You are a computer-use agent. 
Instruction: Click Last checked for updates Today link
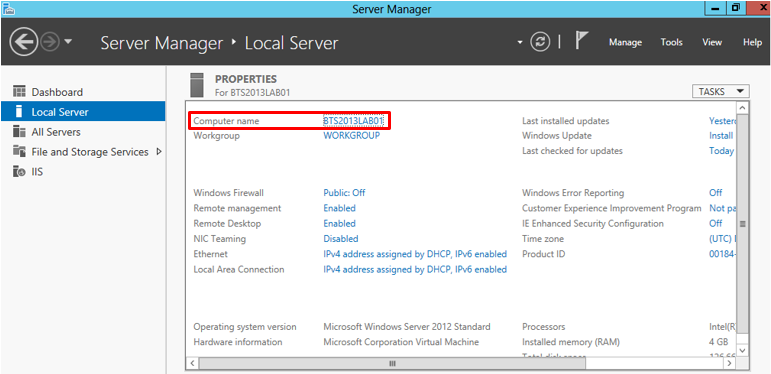pos(721,151)
